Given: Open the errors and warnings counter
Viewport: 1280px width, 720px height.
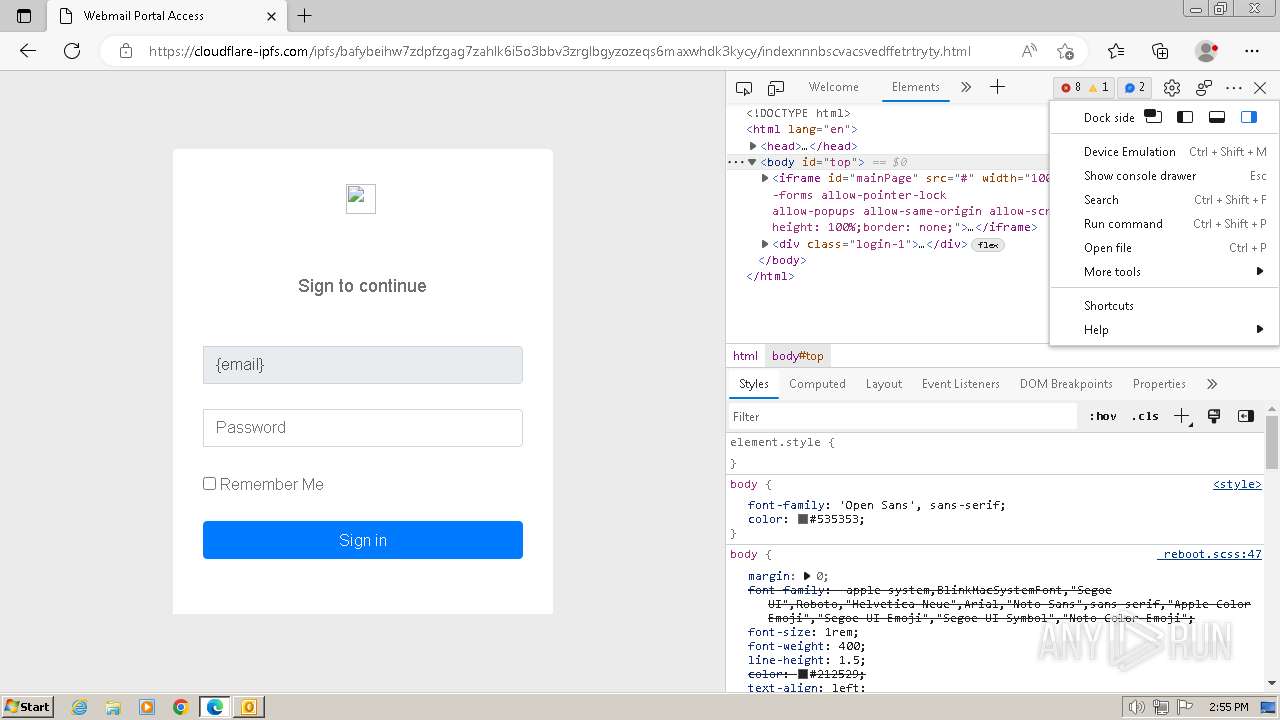Looking at the screenshot, I should (x=1084, y=88).
